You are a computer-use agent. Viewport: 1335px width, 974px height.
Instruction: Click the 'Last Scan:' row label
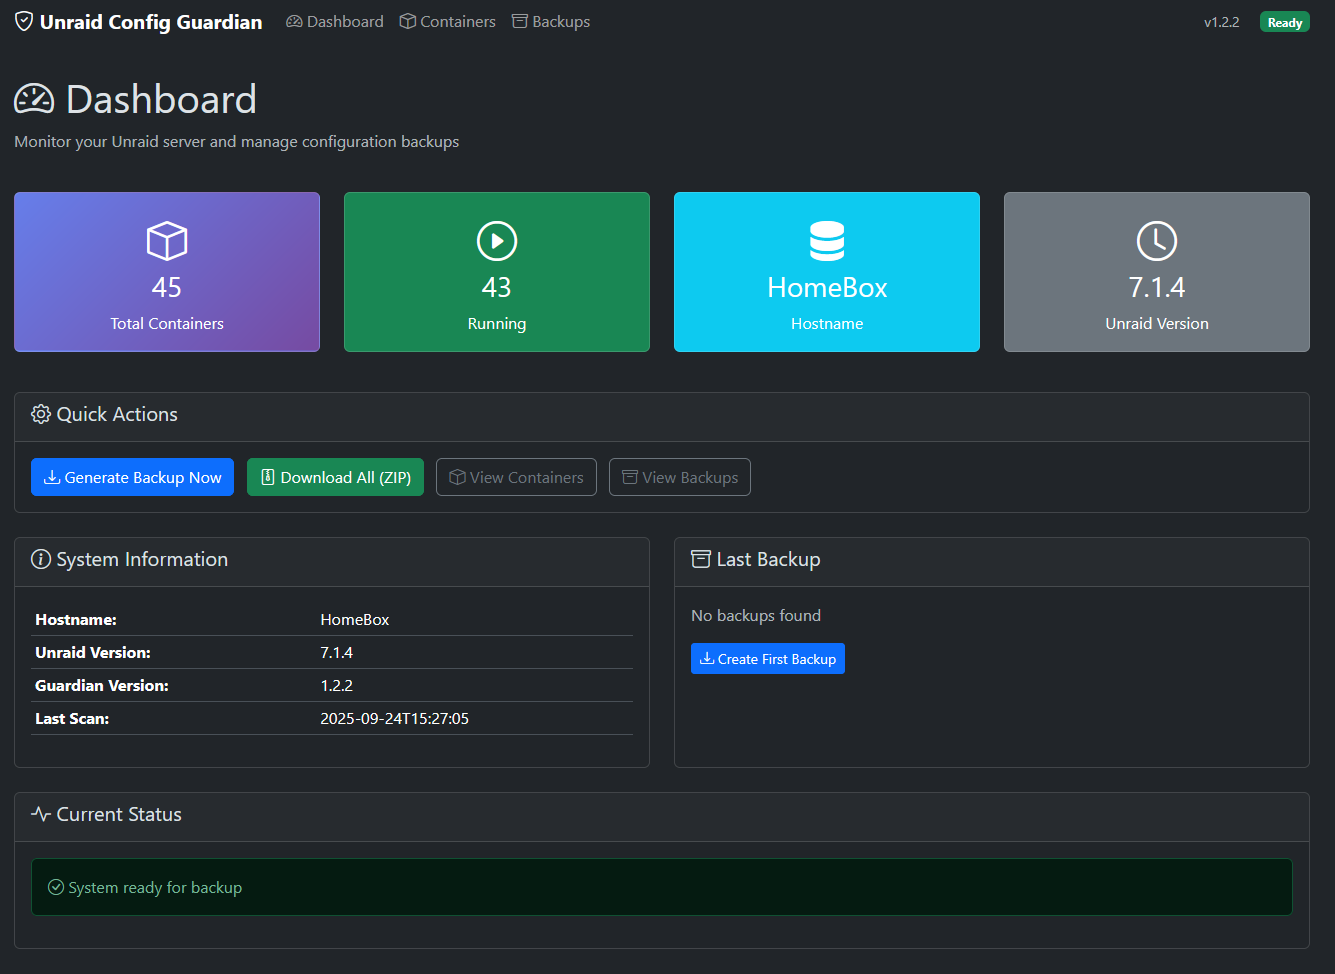[x=72, y=718]
